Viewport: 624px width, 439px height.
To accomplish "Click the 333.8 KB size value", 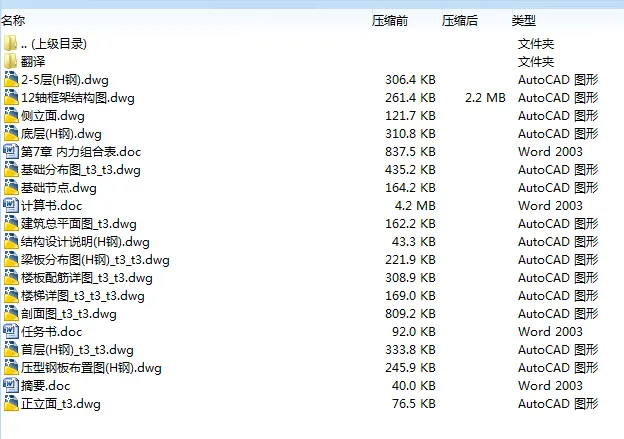I will [410, 349].
